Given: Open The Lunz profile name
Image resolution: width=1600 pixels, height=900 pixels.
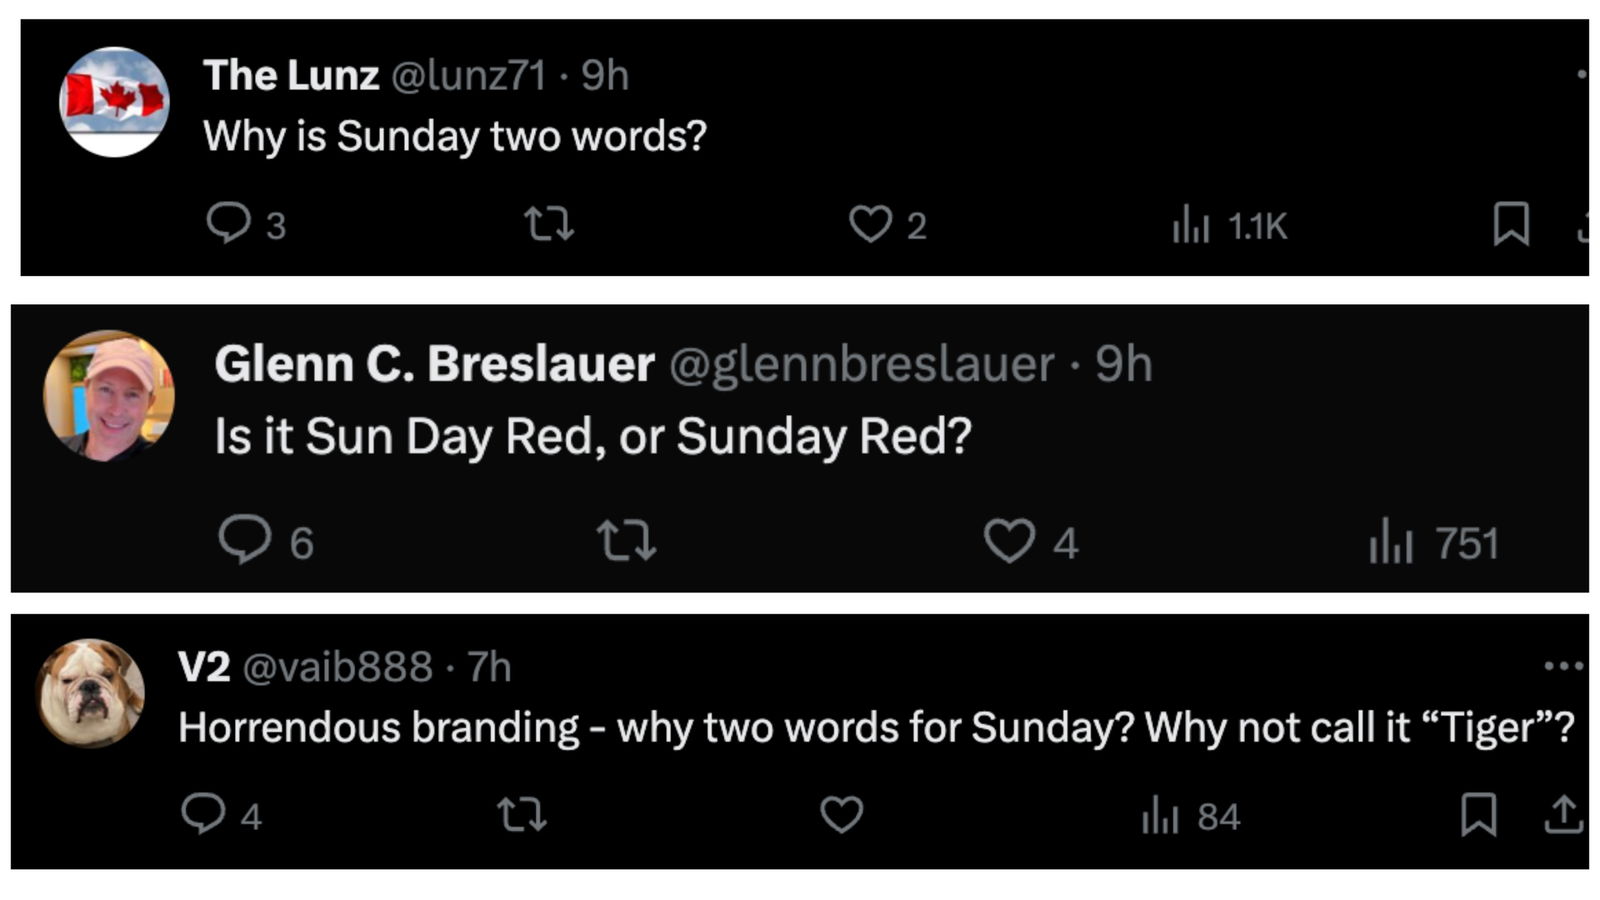Looking at the screenshot, I should click(291, 76).
